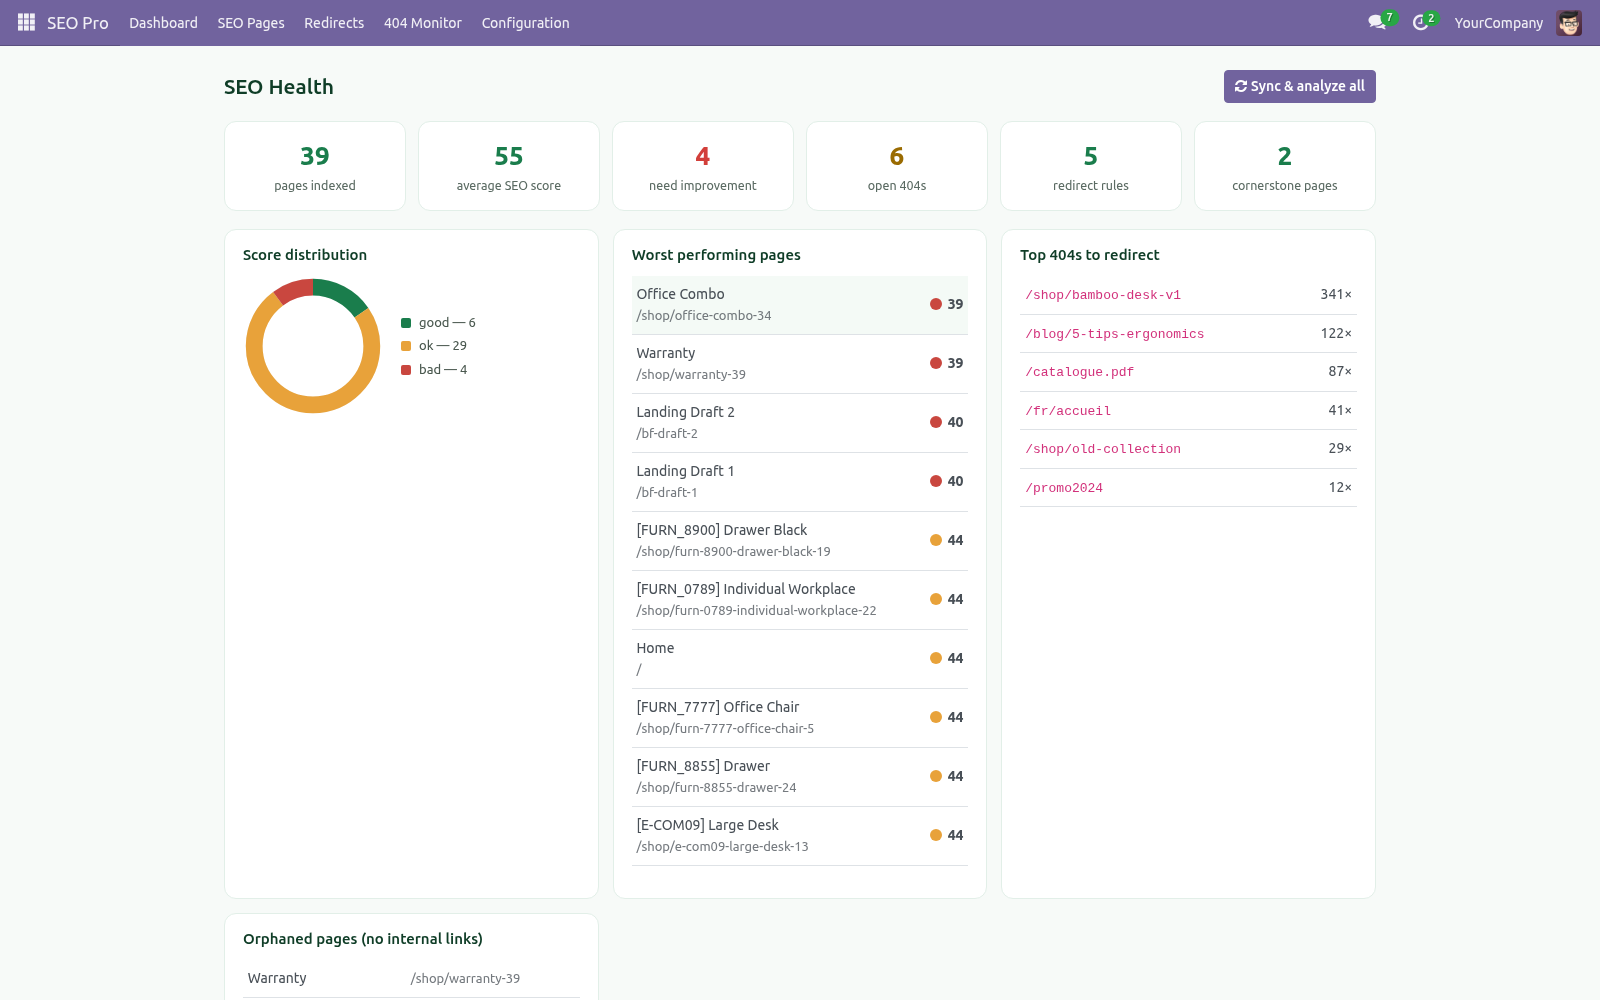Open the [E-COM09] Large Desk row
Screen dimensions: 1600x1000
click(800, 836)
